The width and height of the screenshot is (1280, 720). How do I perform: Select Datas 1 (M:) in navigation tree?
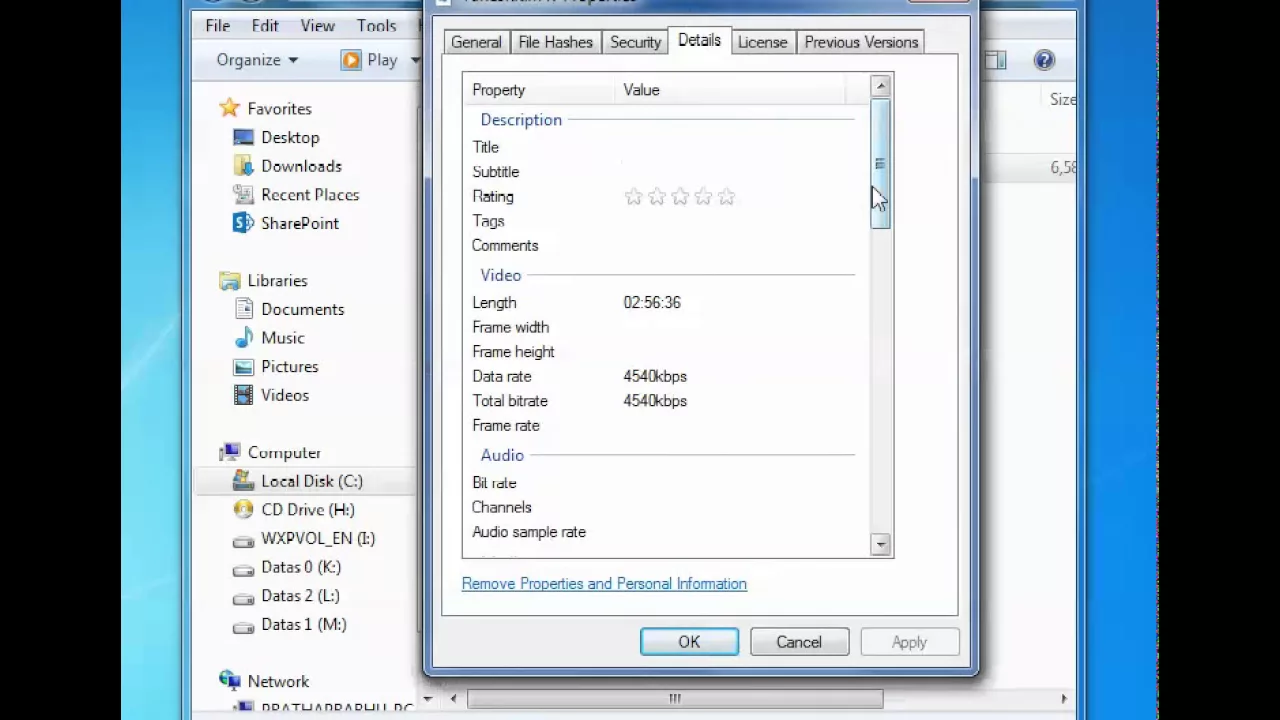(303, 625)
